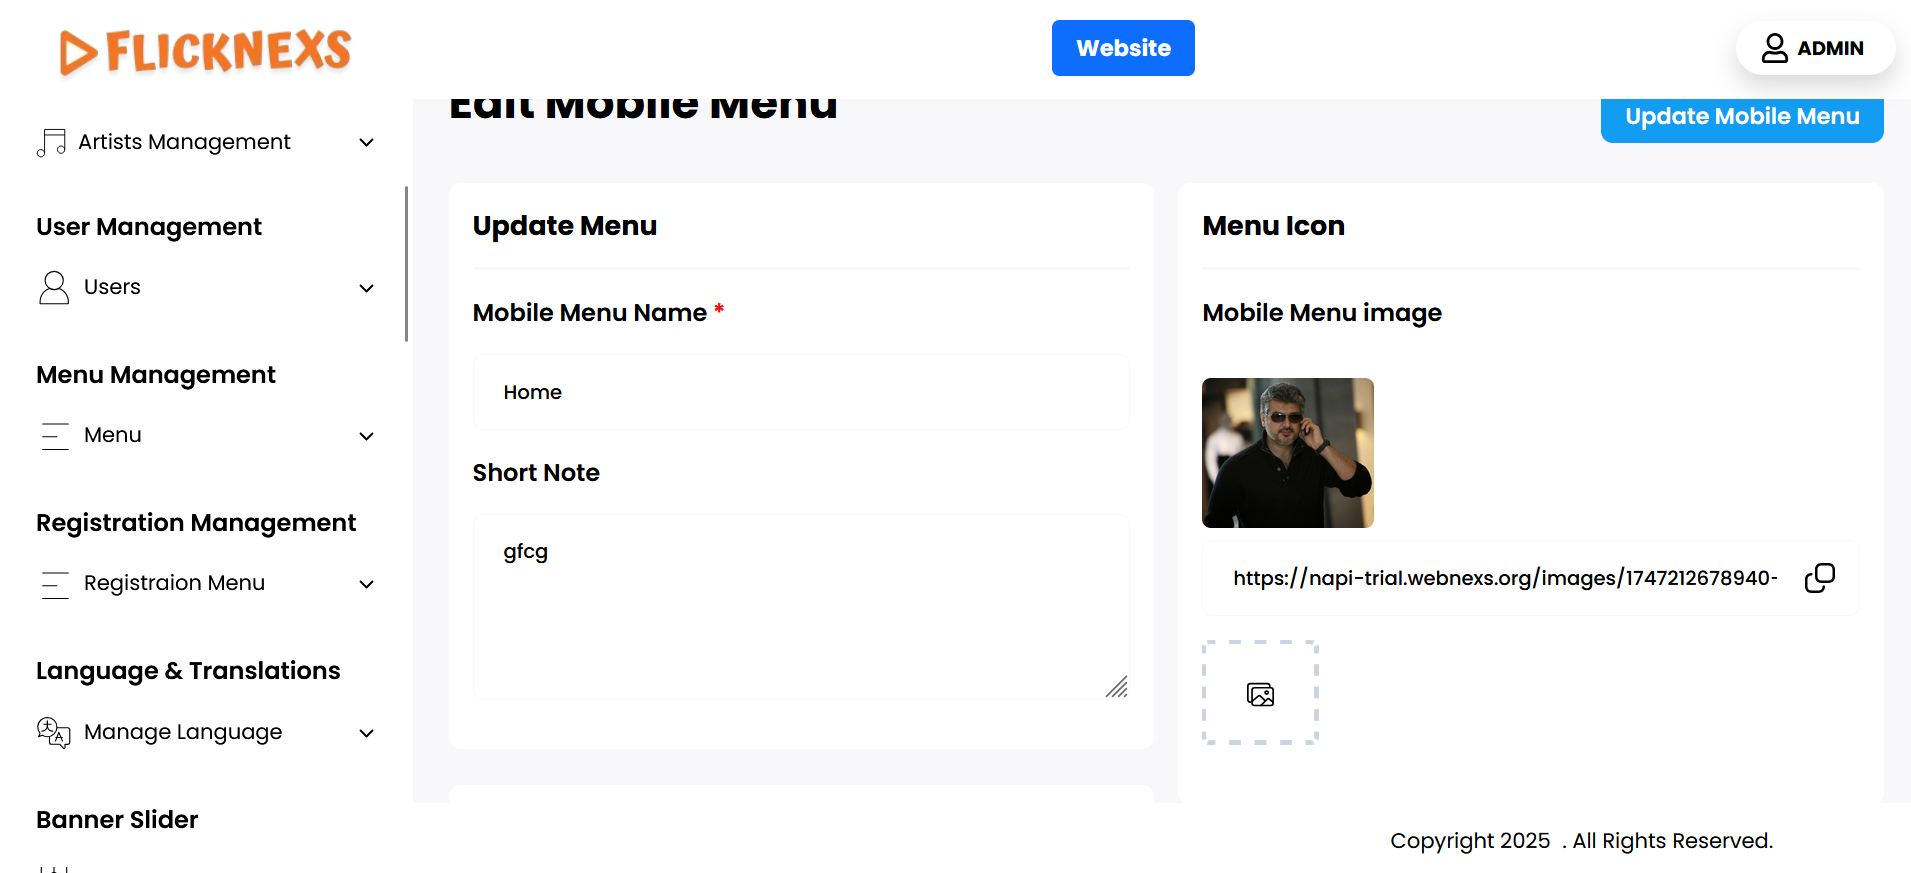Open the Registraion Menu sidebar item
Image resolution: width=1911 pixels, height=873 pixels.
tap(174, 583)
